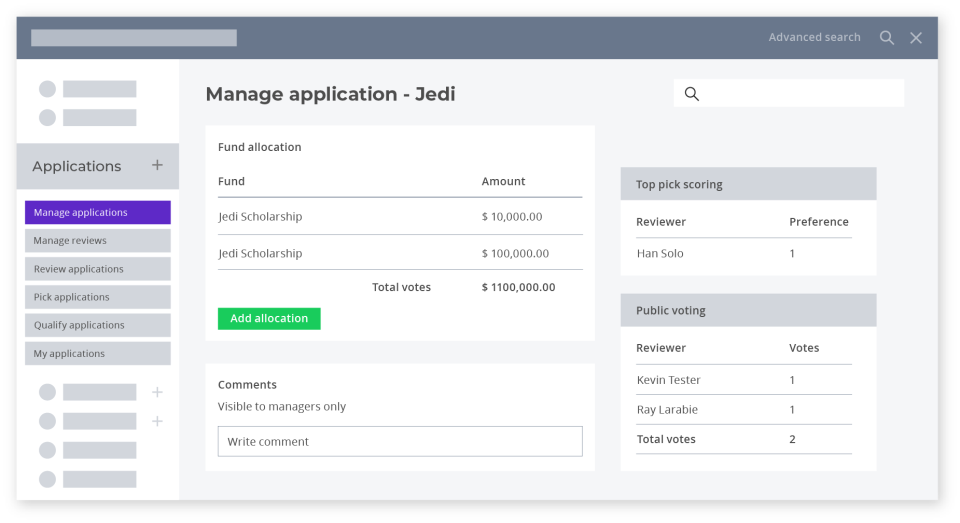Click the Public voting panel header
This screenshot has height=523, width=960.
[x=748, y=310]
